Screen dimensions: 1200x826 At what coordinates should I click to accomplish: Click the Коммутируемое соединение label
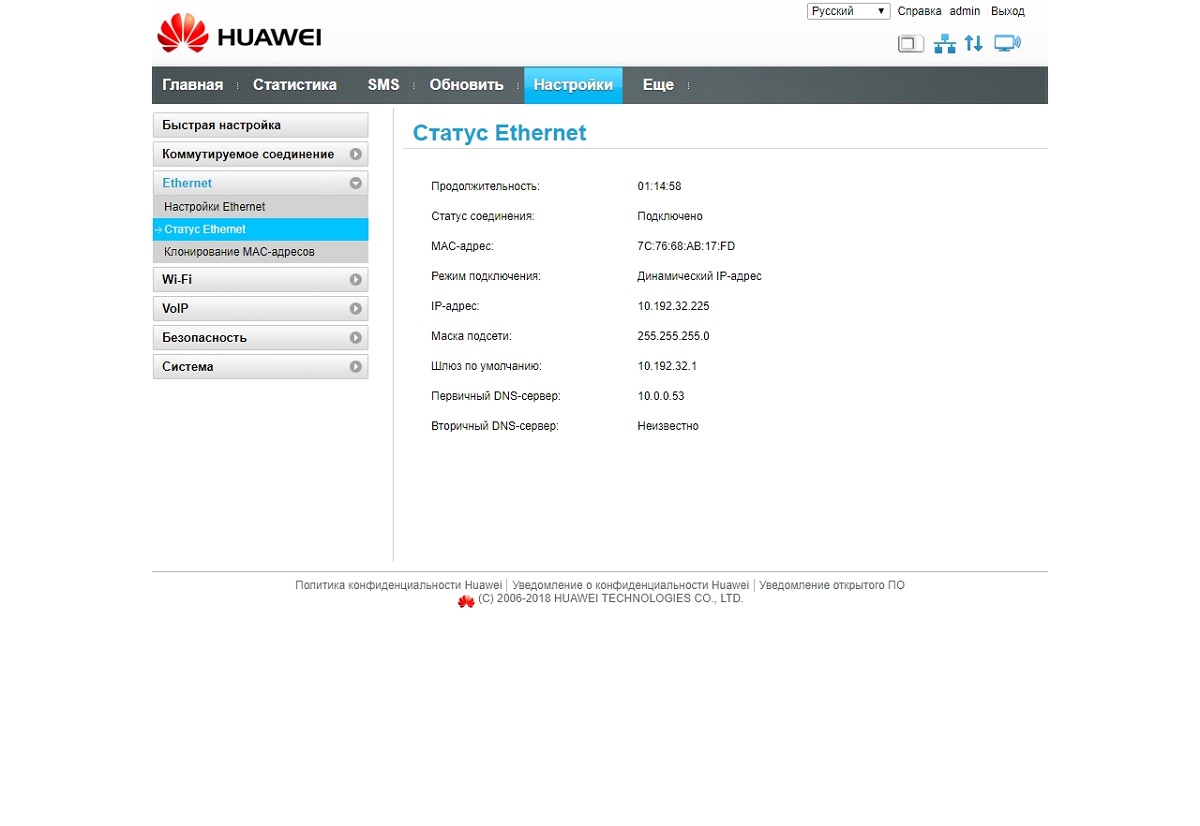[x=248, y=154]
